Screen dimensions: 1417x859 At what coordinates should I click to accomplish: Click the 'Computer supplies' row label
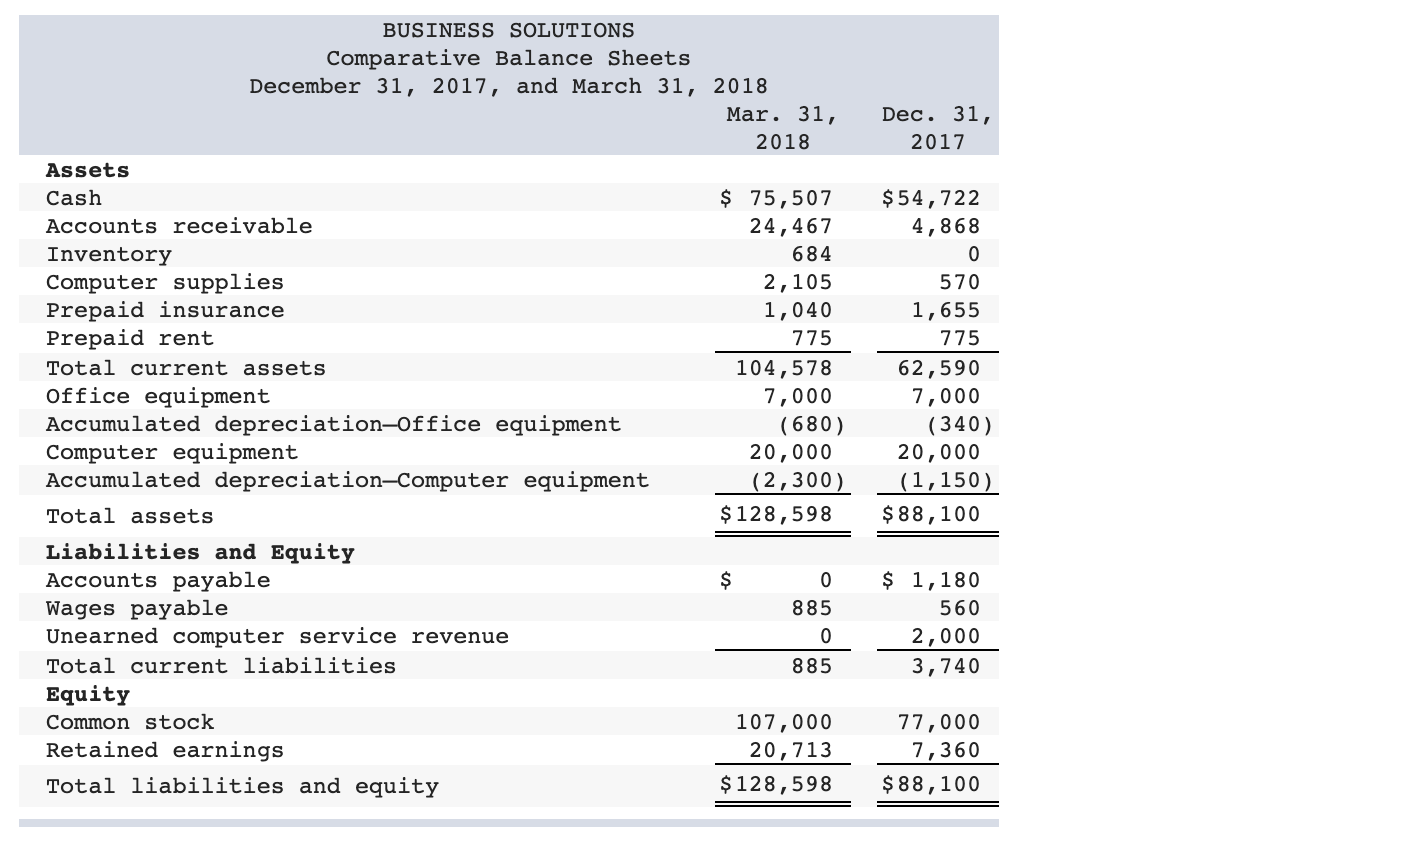pos(165,282)
